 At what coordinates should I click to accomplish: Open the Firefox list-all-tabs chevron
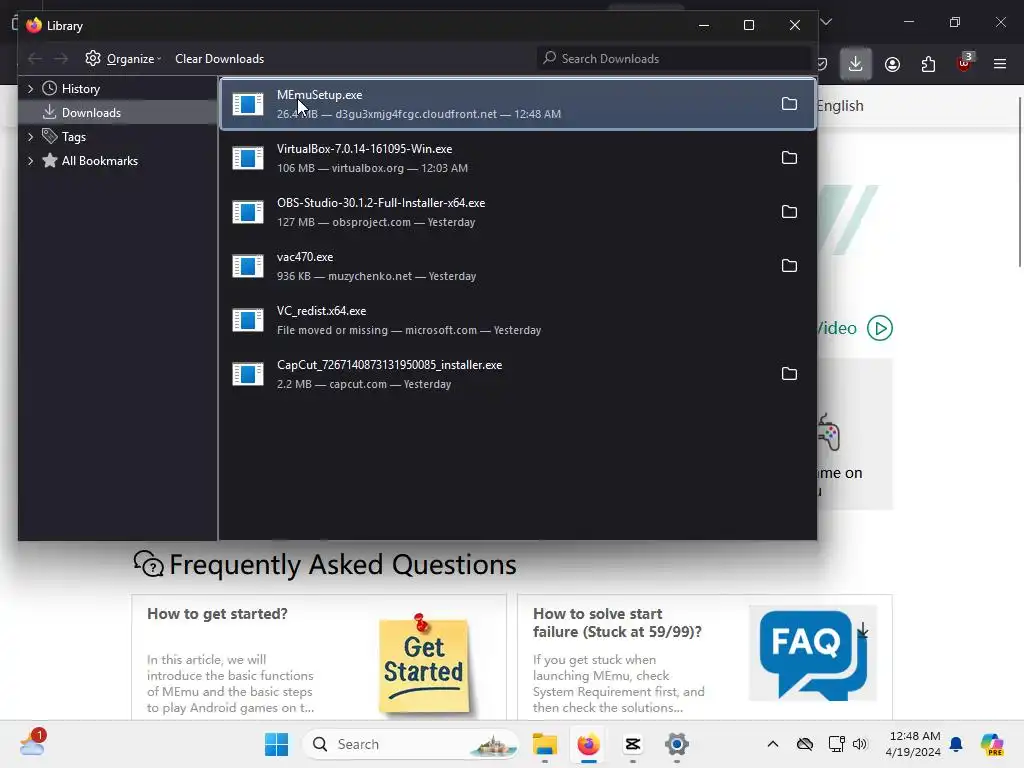click(826, 22)
